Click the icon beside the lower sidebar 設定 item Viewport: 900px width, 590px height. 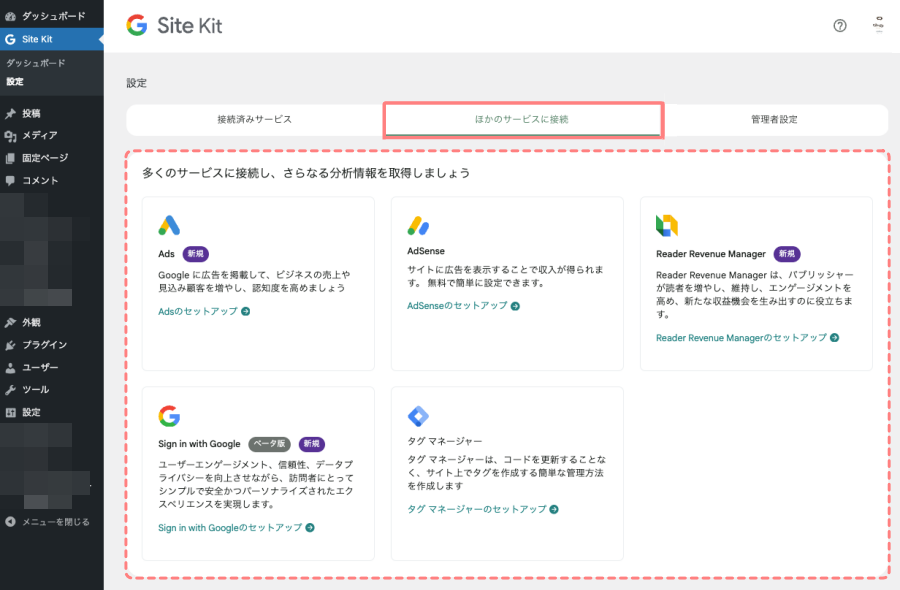(x=10, y=412)
